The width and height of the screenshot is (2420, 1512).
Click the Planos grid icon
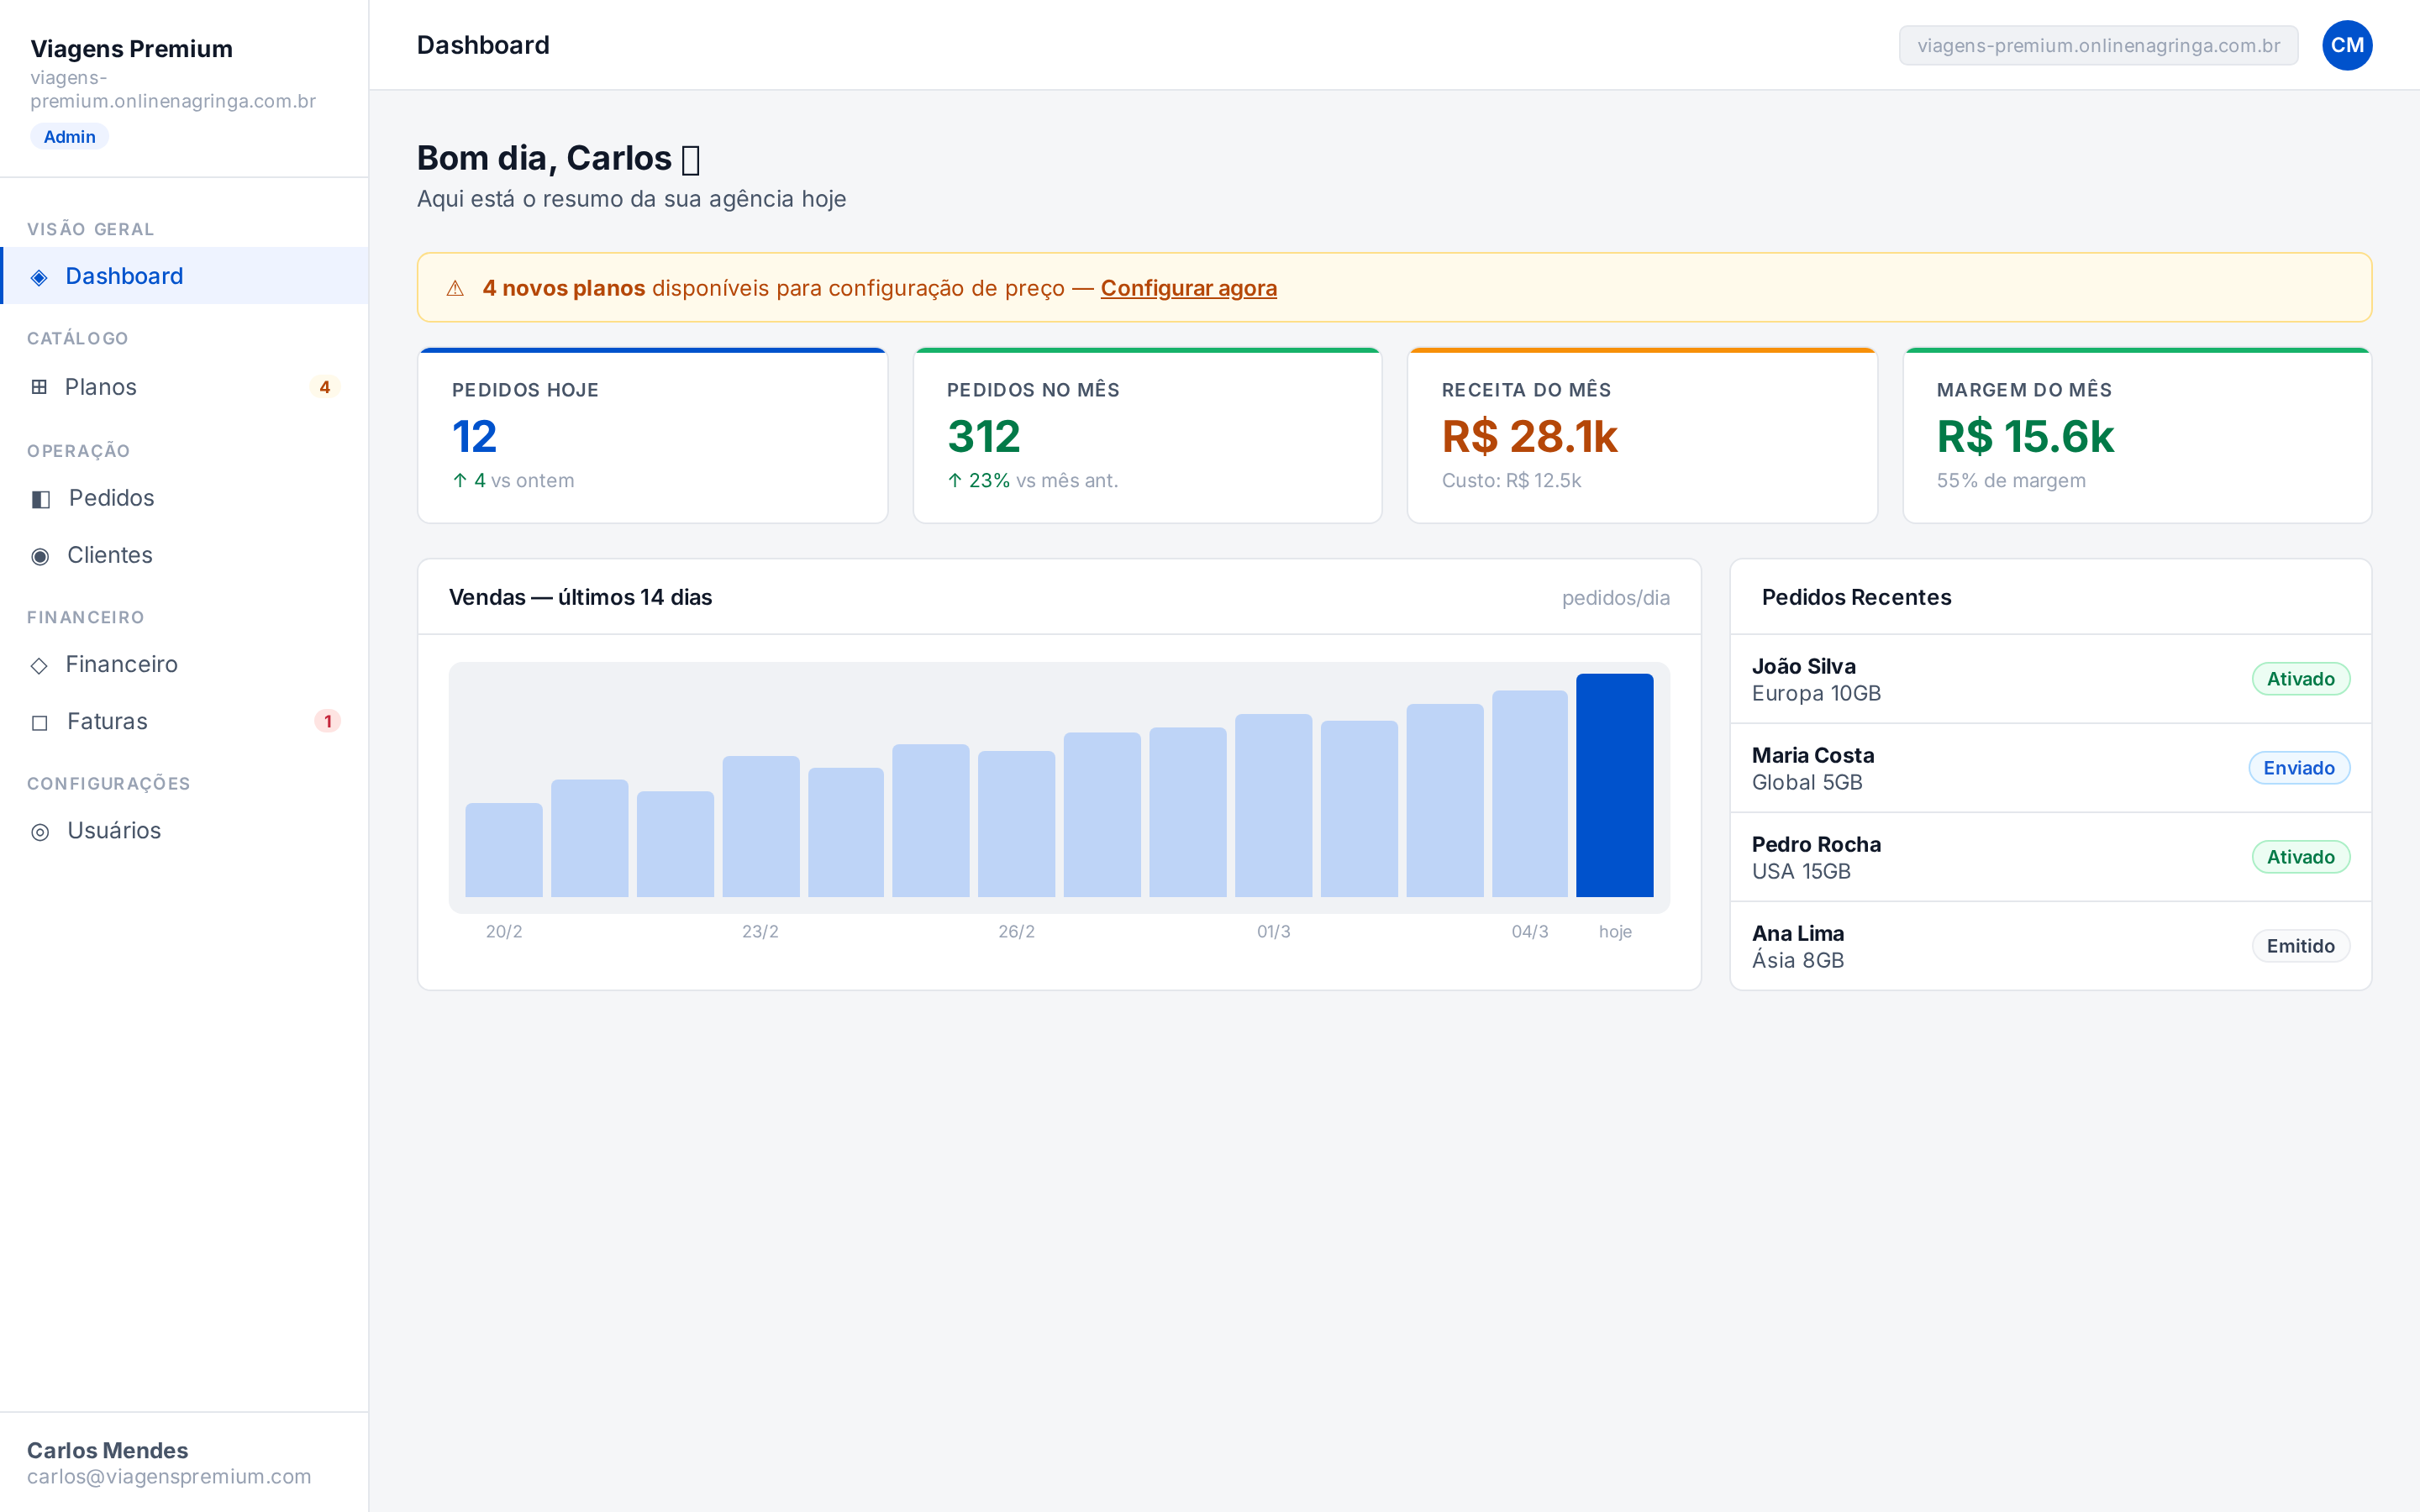39,387
